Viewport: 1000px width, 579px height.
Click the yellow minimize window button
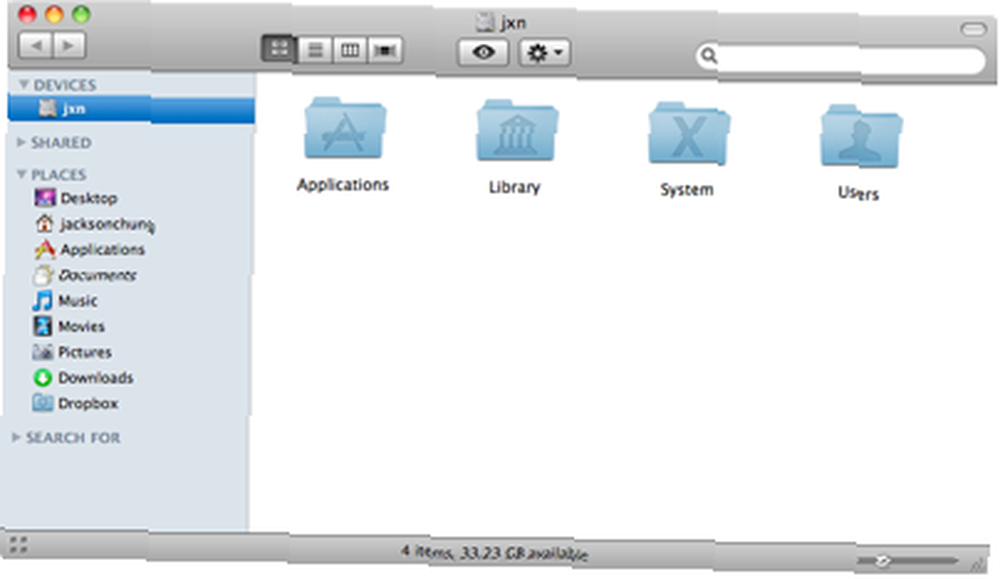(x=54, y=14)
